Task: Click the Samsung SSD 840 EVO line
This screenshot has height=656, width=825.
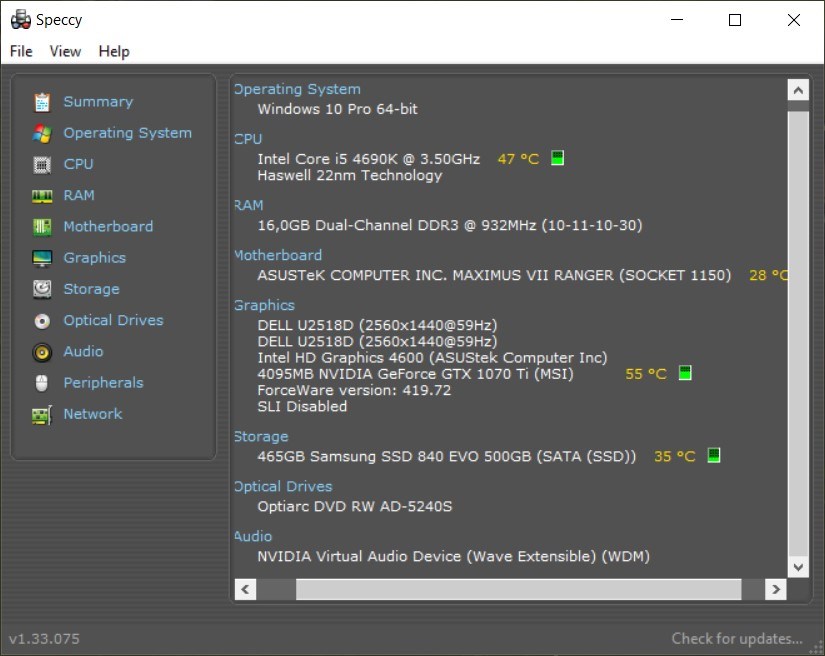Action: pyautogui.click(x=447, y=456)
